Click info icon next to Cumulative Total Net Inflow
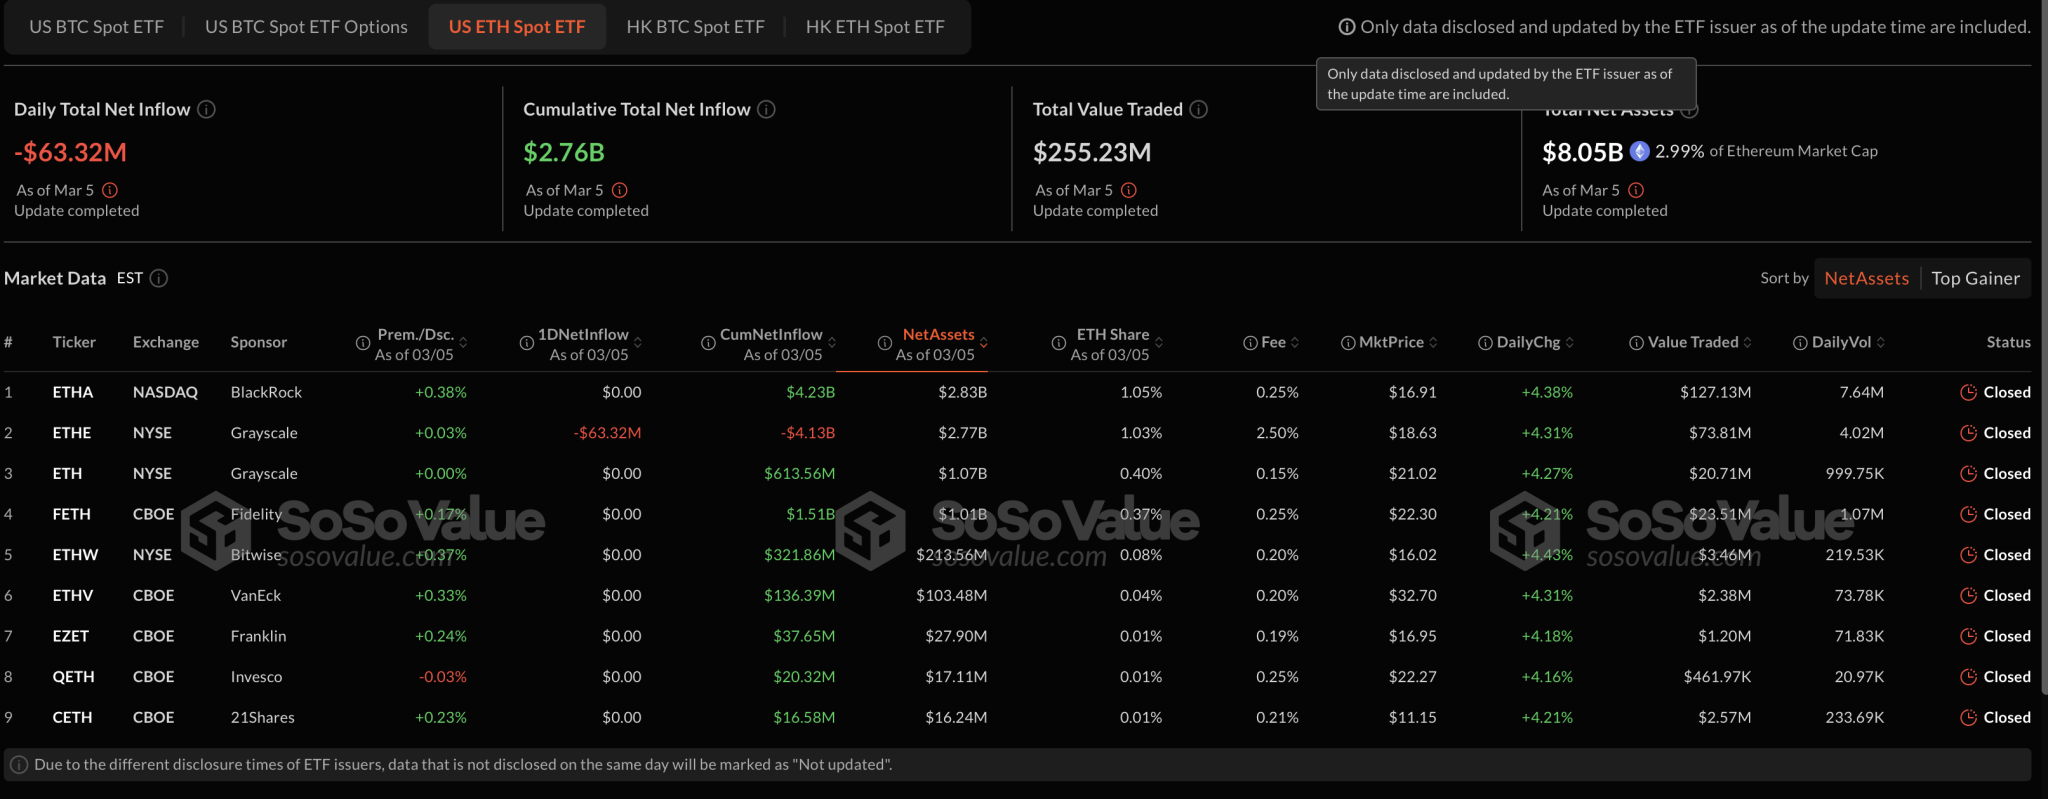This screenshot has width=2048, height=799. tap(766, 109)
